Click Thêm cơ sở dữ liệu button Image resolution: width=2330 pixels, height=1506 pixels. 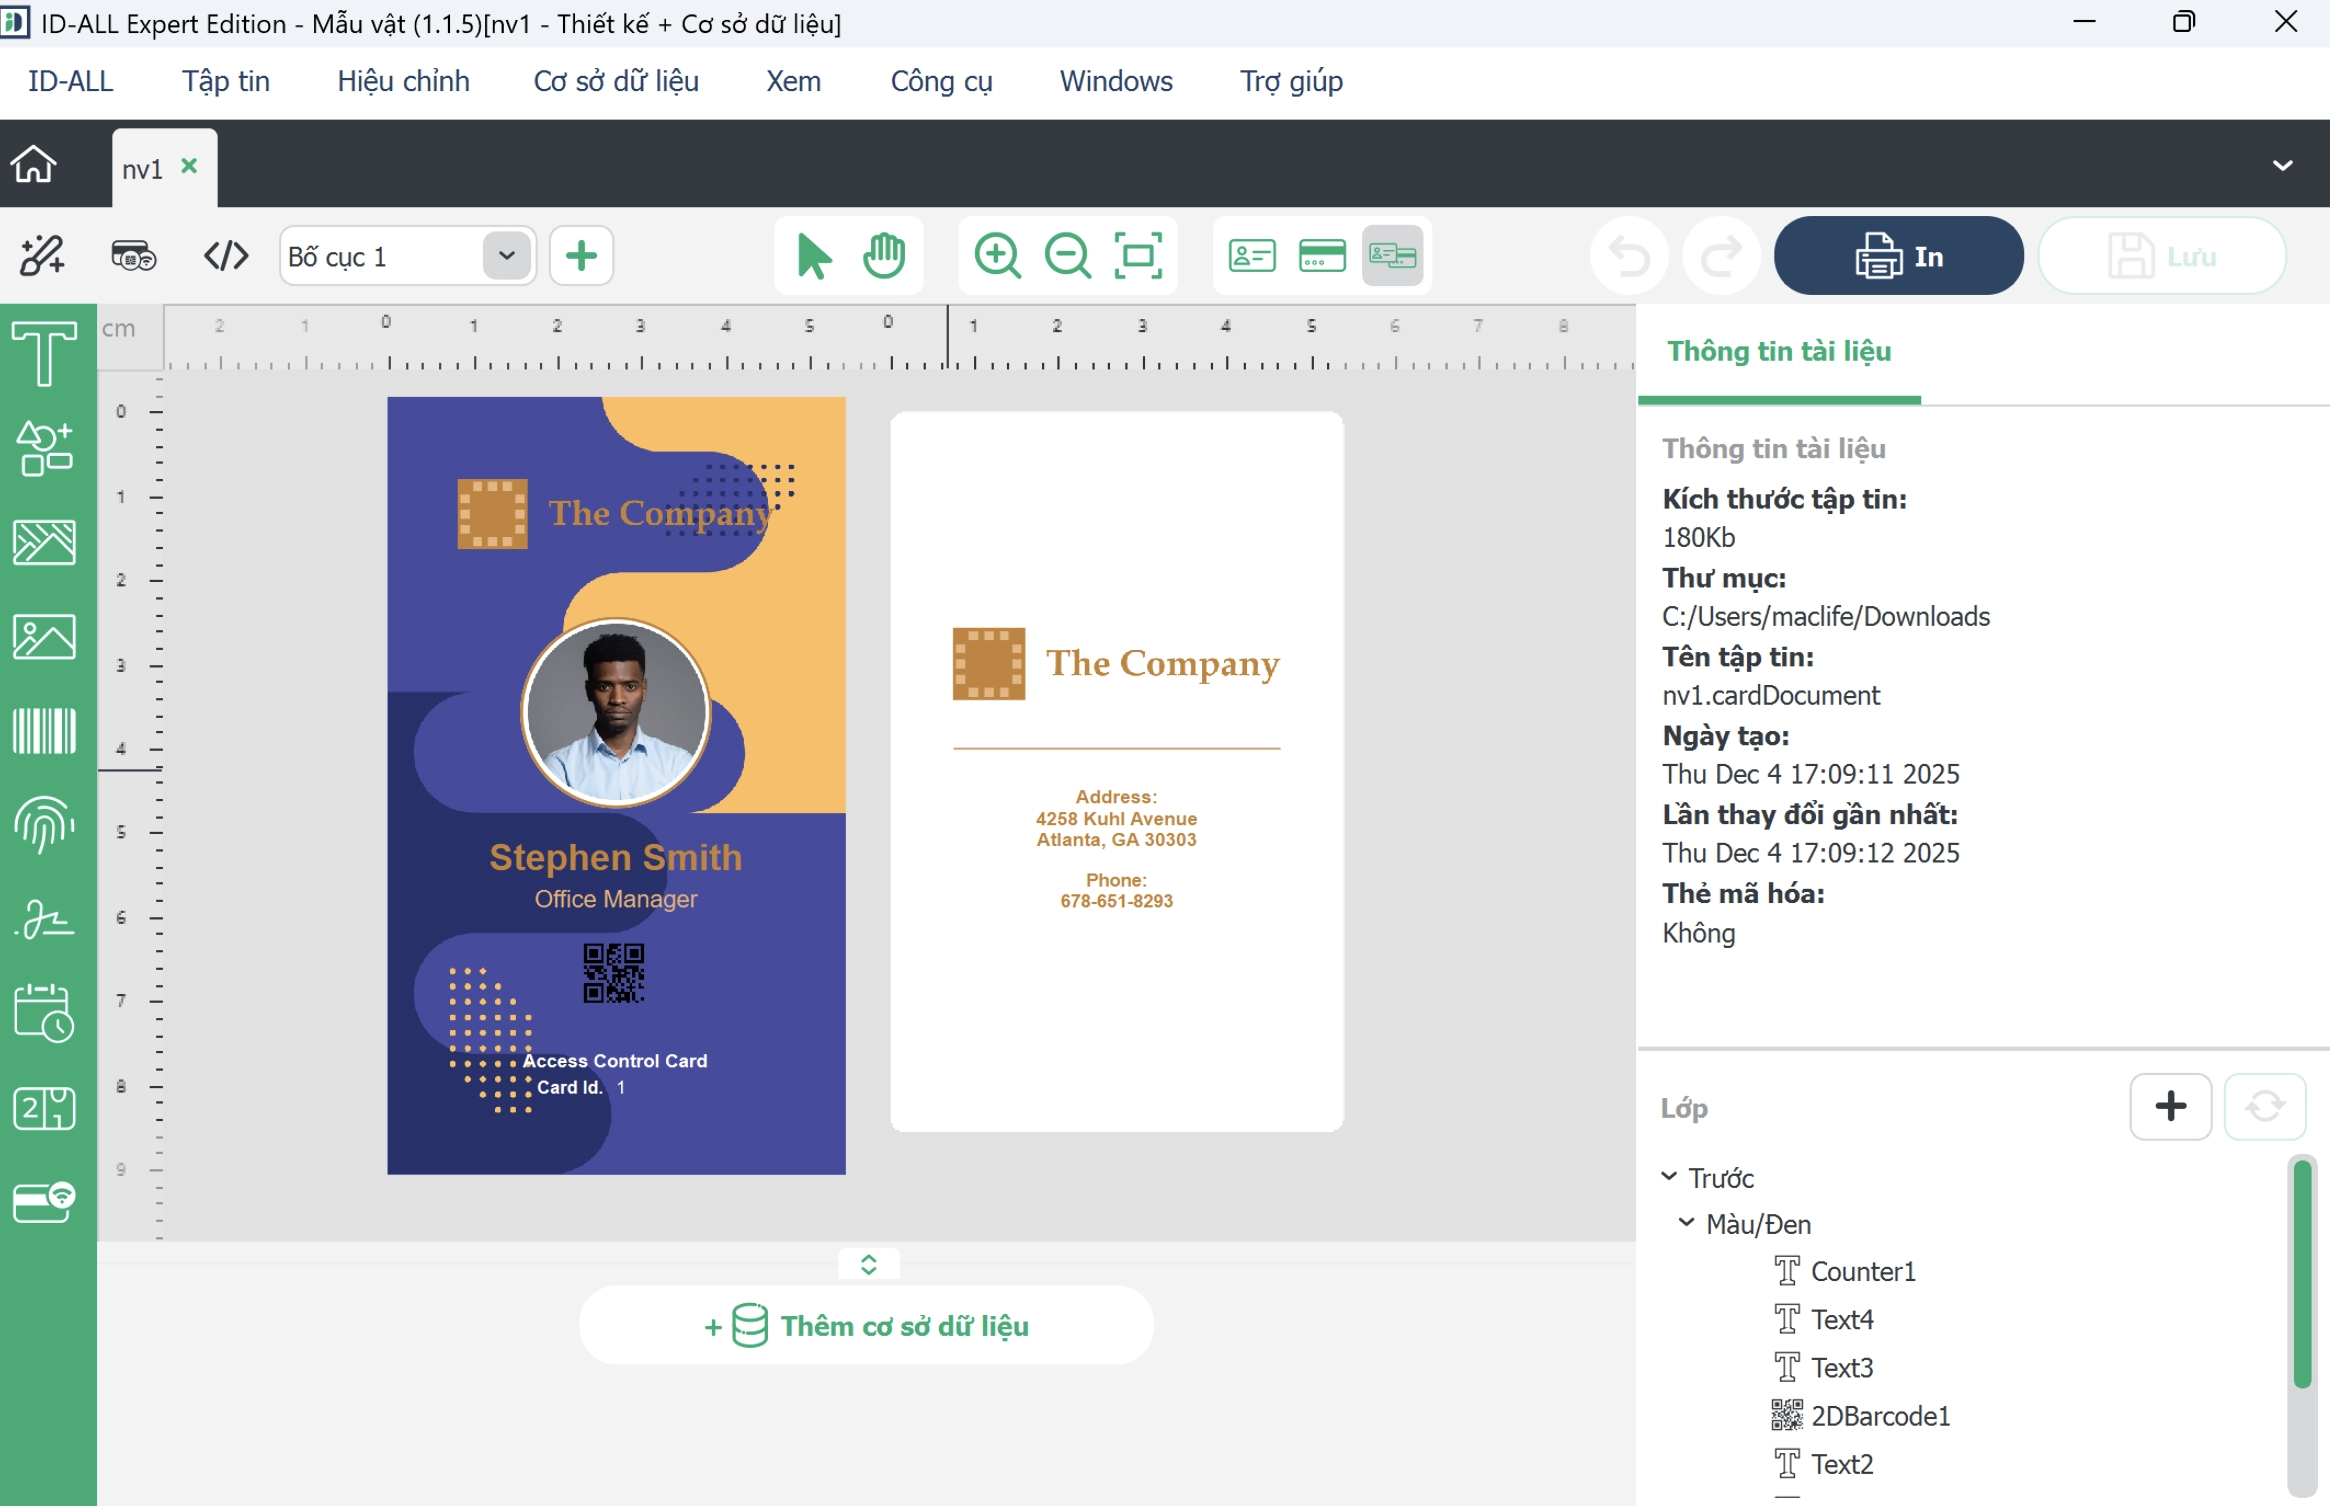click(x=866, y=1325)
